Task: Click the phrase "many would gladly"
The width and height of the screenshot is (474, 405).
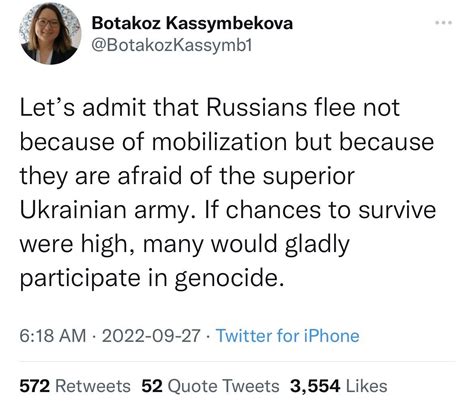Action: tap(246, 244)
